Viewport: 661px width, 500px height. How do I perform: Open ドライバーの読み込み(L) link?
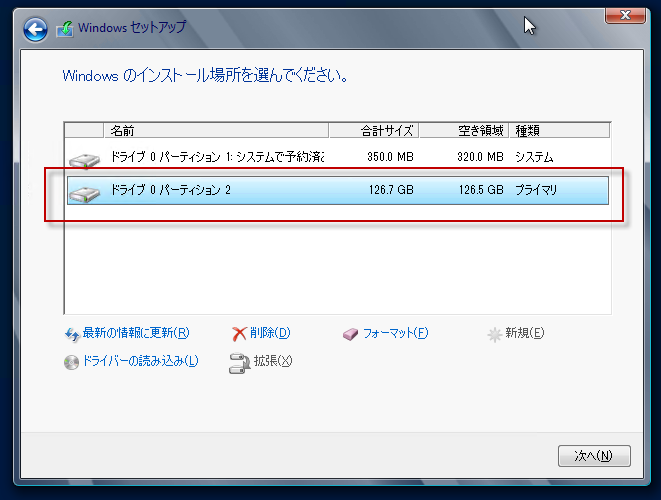(140, 361)
